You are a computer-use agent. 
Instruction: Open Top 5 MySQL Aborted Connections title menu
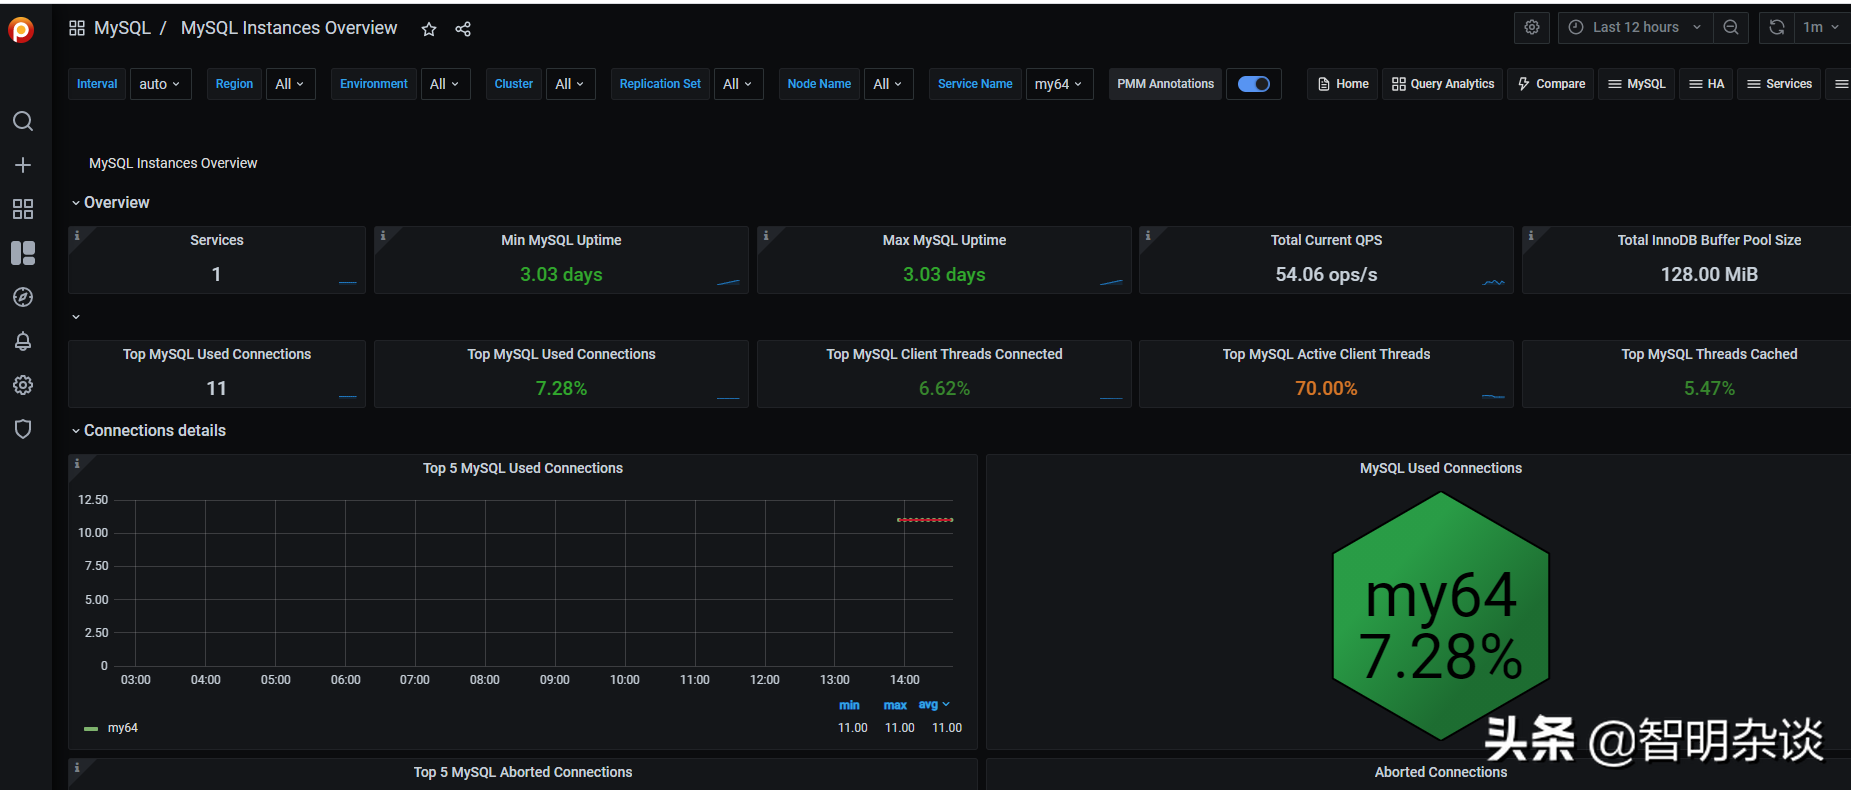tap(523, 772)
